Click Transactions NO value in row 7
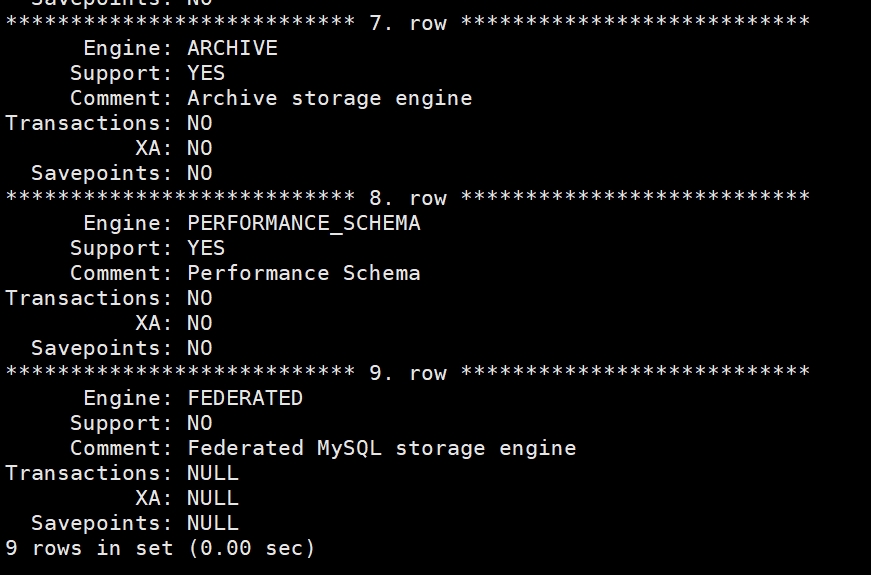Viewport: 871px width, 575px height. click(x=200, y=123)
